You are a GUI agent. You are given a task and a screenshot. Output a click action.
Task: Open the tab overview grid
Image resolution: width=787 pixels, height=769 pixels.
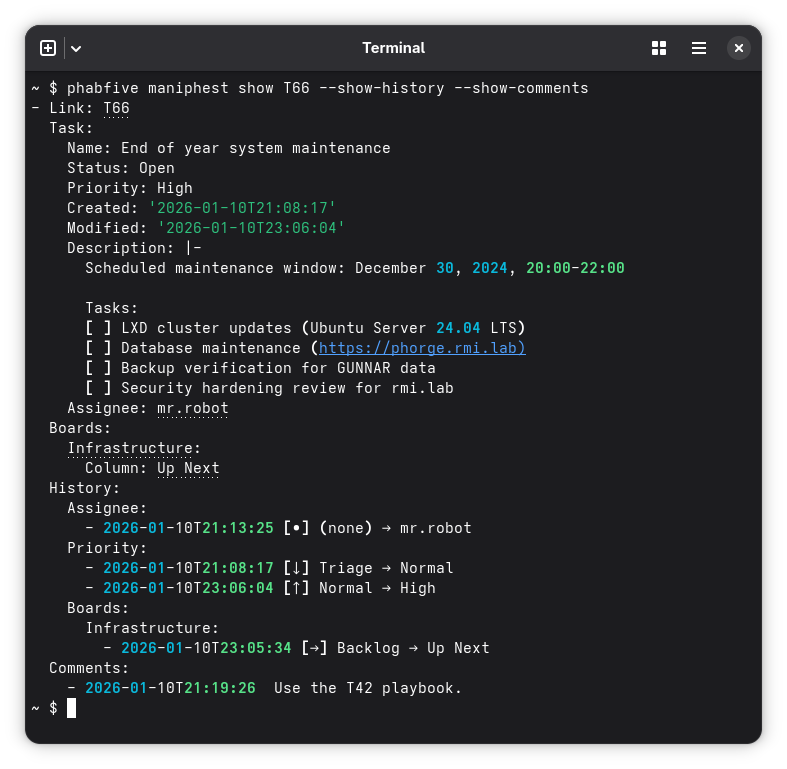click(659, 48)
